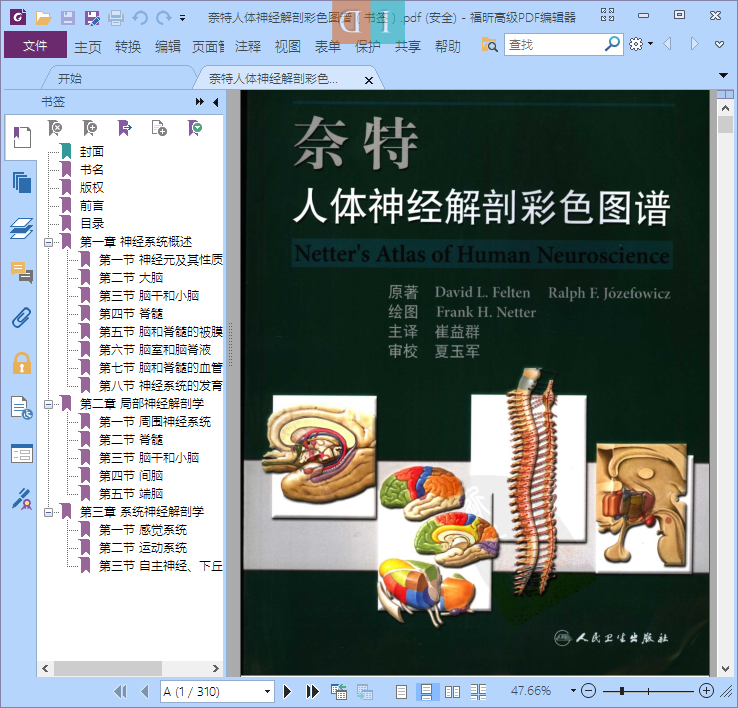Open the 注释 ribbon tab

coord(248,47)
